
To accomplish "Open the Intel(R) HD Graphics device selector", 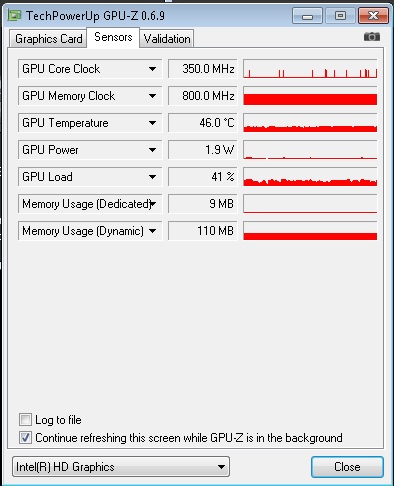I will click(x=121, y=467).
